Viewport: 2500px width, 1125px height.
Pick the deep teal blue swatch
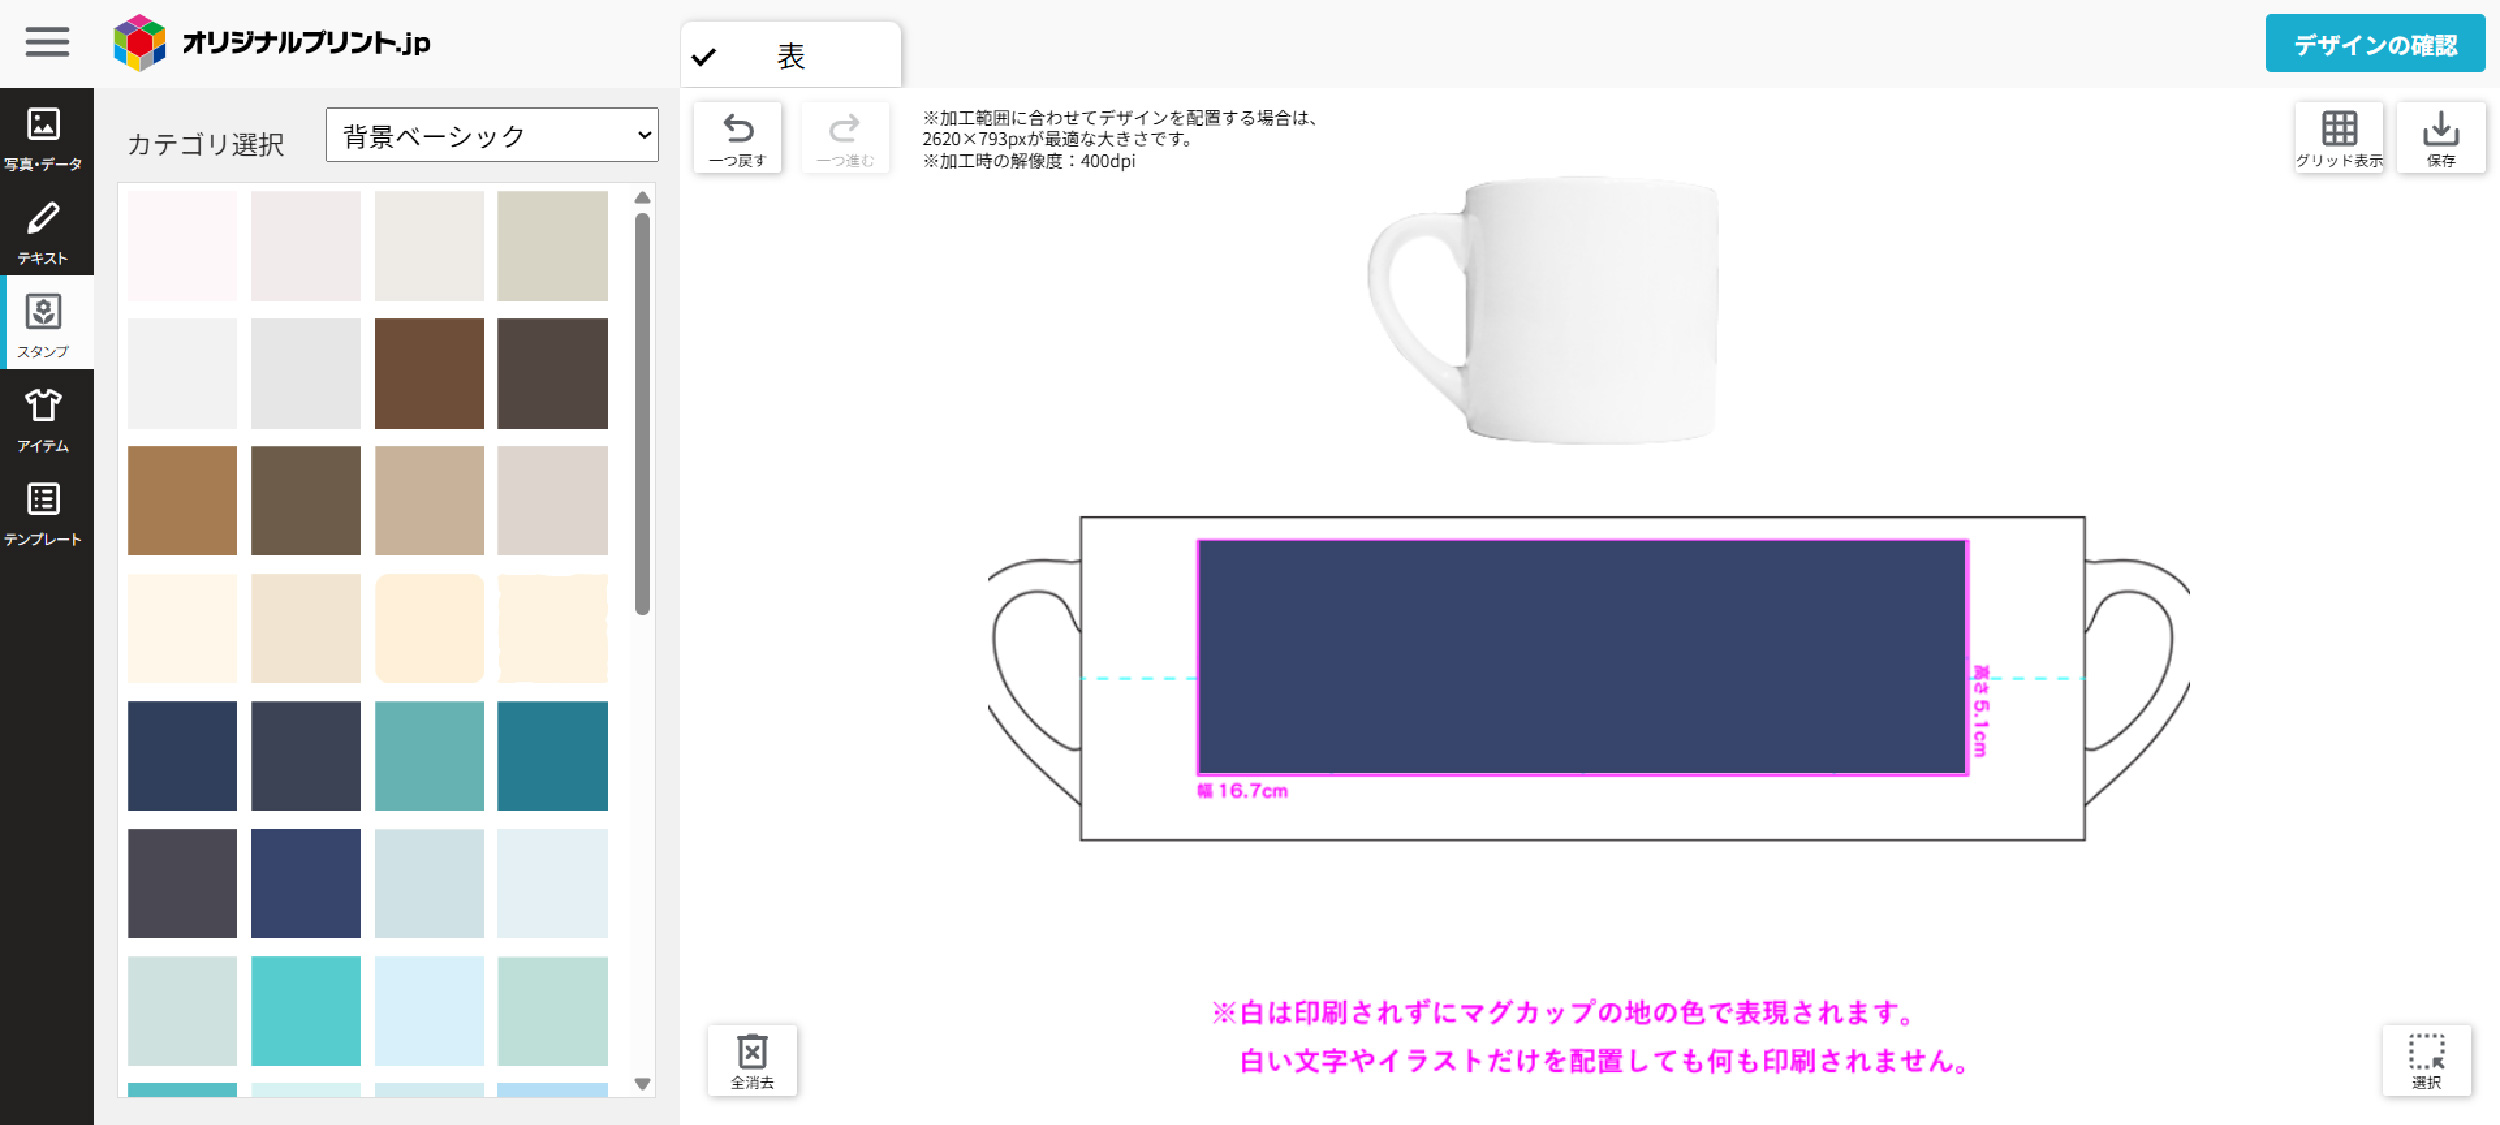[x=552, y=755]
